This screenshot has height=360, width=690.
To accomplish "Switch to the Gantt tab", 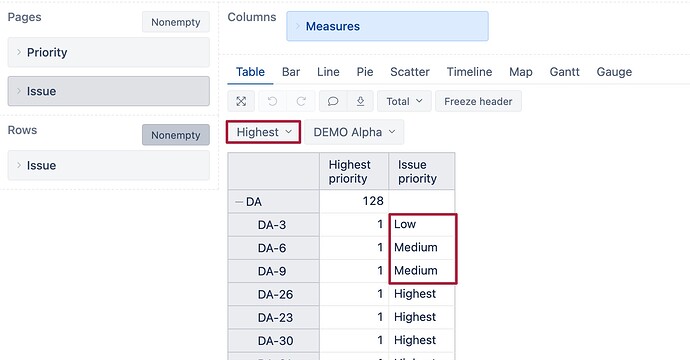I will 564,72.
